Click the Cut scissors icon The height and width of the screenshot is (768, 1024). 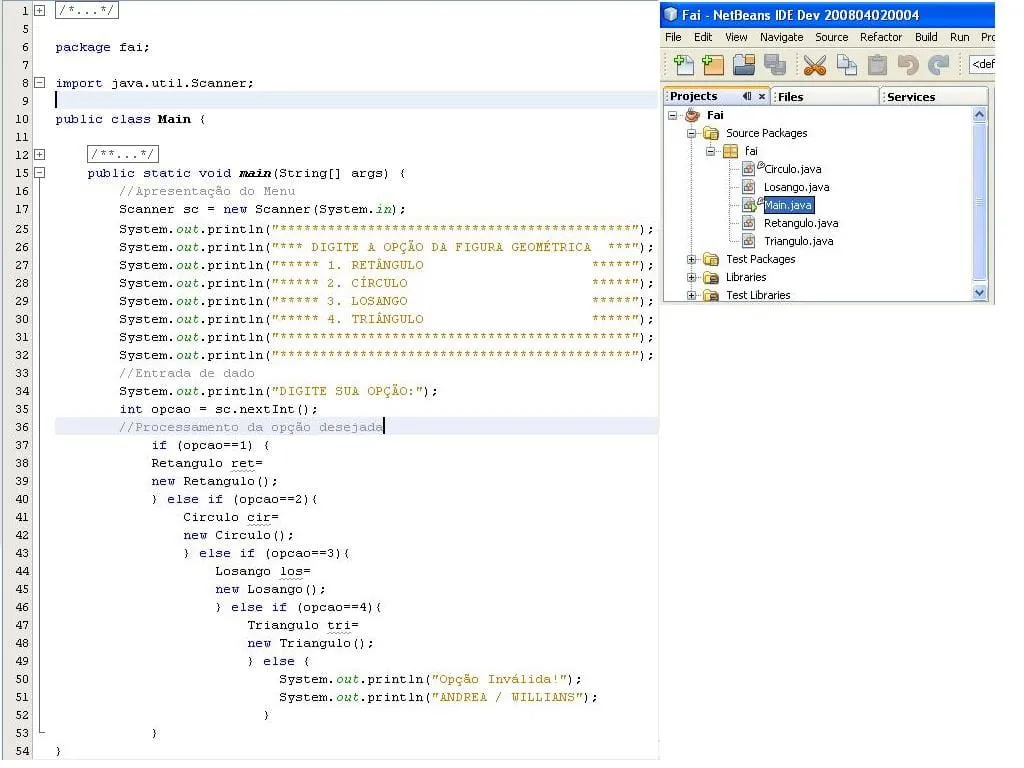[x=815, y=65]
